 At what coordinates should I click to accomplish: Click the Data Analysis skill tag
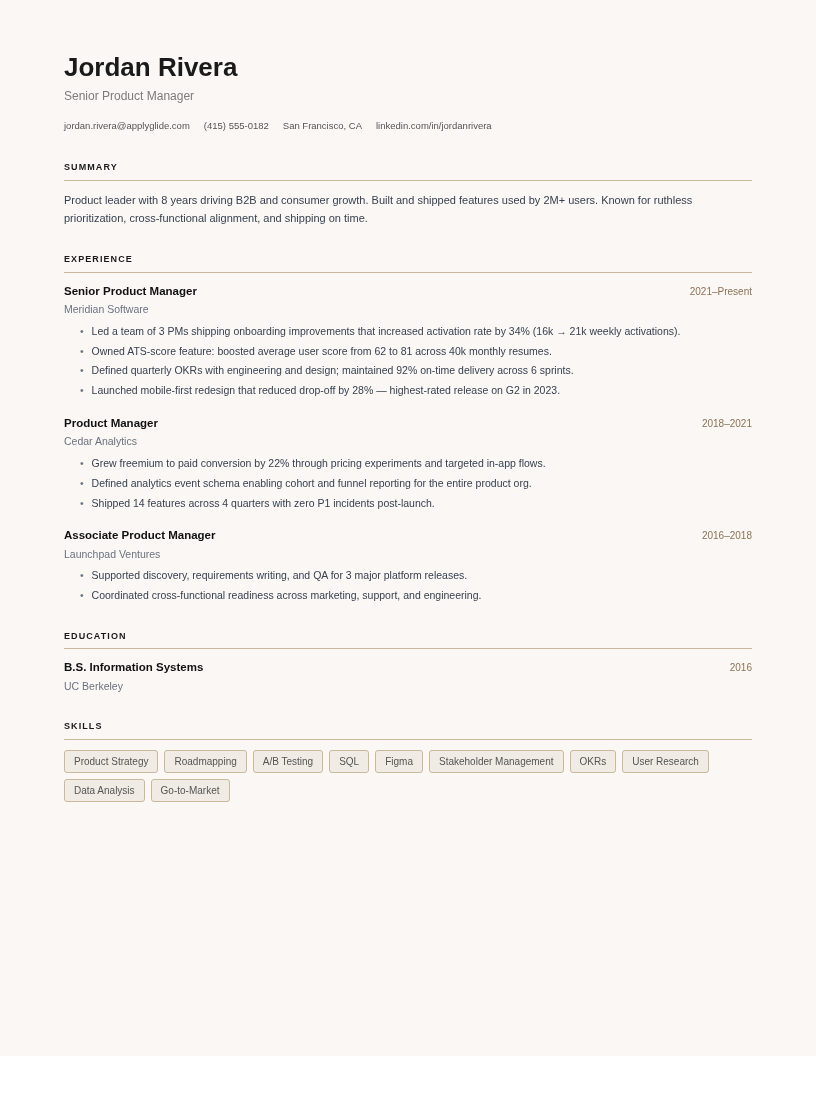[x=104, y=791]
